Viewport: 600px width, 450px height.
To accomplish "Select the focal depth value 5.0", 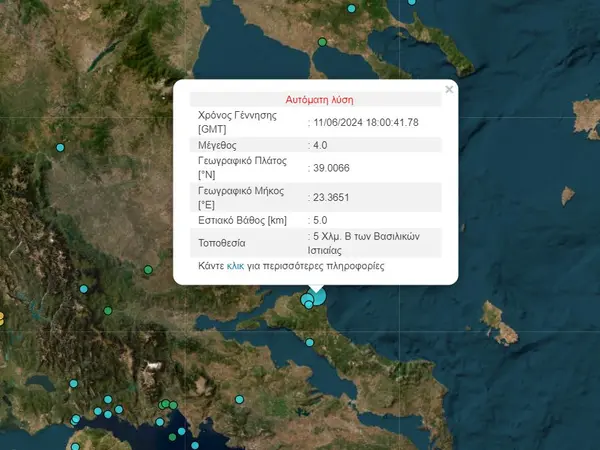I will (x=320, y=220).
